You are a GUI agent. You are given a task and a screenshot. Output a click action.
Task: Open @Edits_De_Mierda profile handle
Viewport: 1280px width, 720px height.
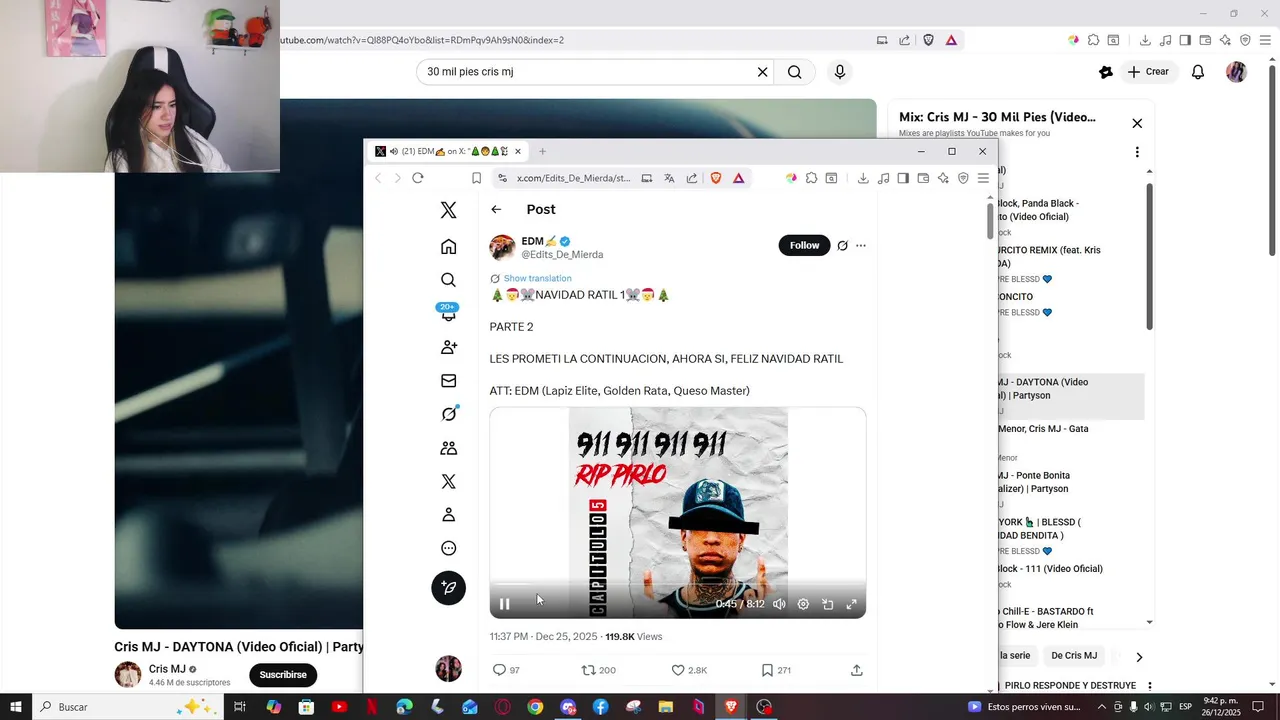[562, 255]
